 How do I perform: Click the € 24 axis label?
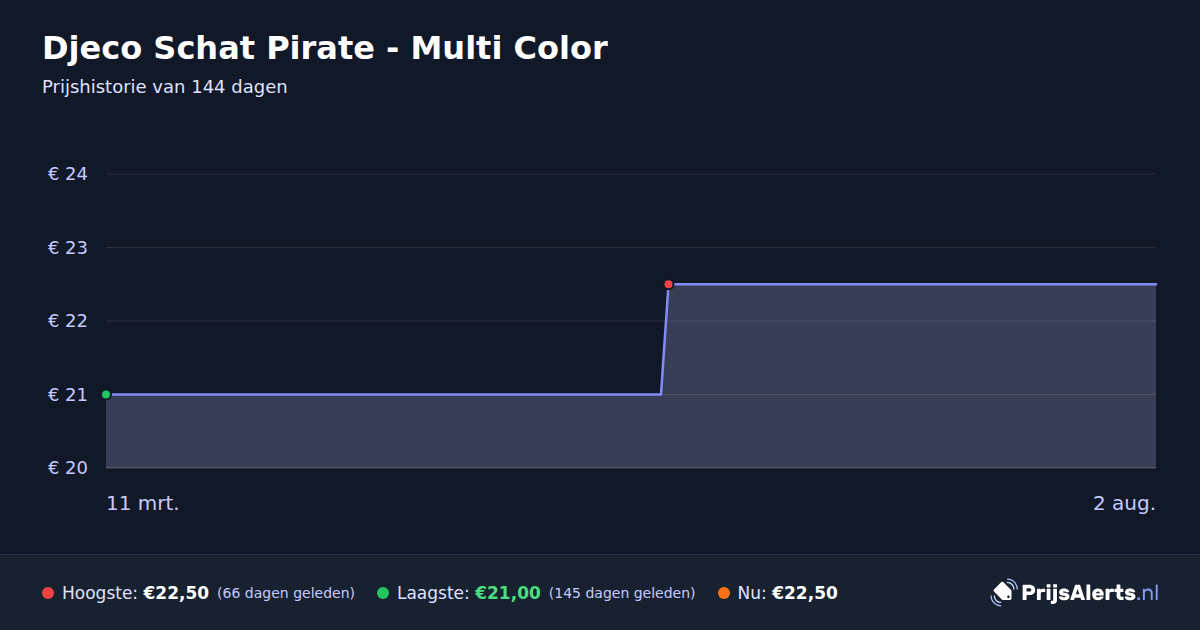68,174
